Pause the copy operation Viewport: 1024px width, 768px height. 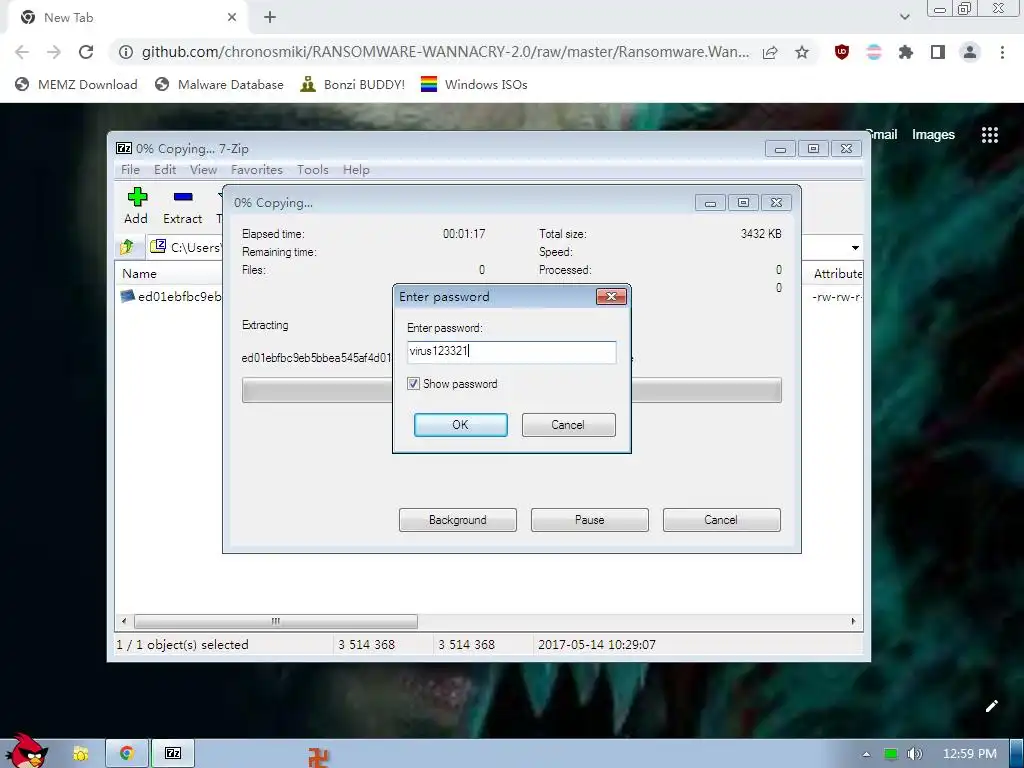[x=590, y=520]
